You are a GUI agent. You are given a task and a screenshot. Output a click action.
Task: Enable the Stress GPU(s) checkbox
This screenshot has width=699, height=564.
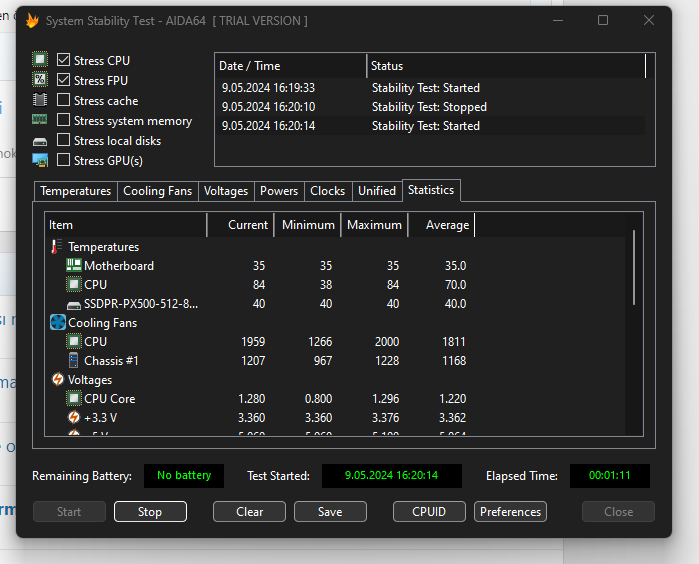pos(63,160)
